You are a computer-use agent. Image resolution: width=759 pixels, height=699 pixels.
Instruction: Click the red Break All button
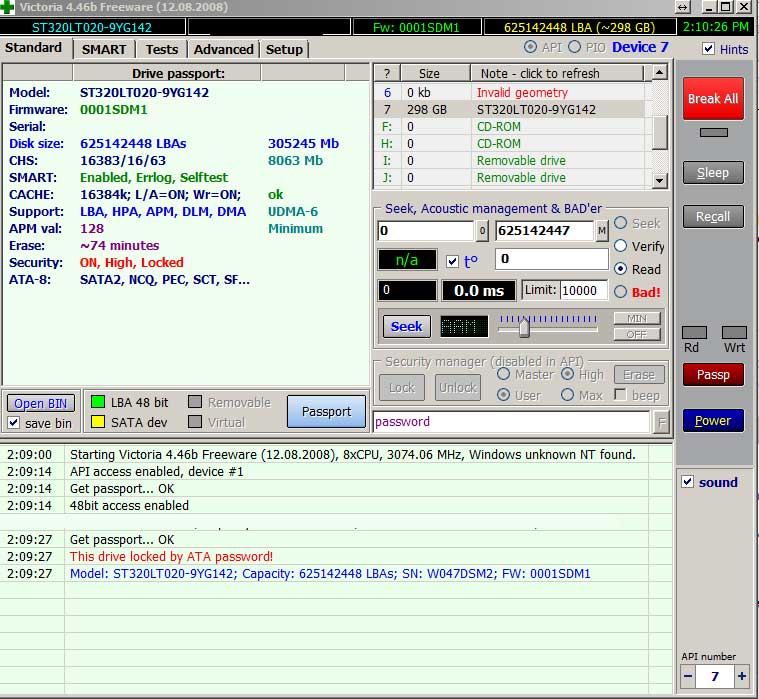[x=713, y=98]
